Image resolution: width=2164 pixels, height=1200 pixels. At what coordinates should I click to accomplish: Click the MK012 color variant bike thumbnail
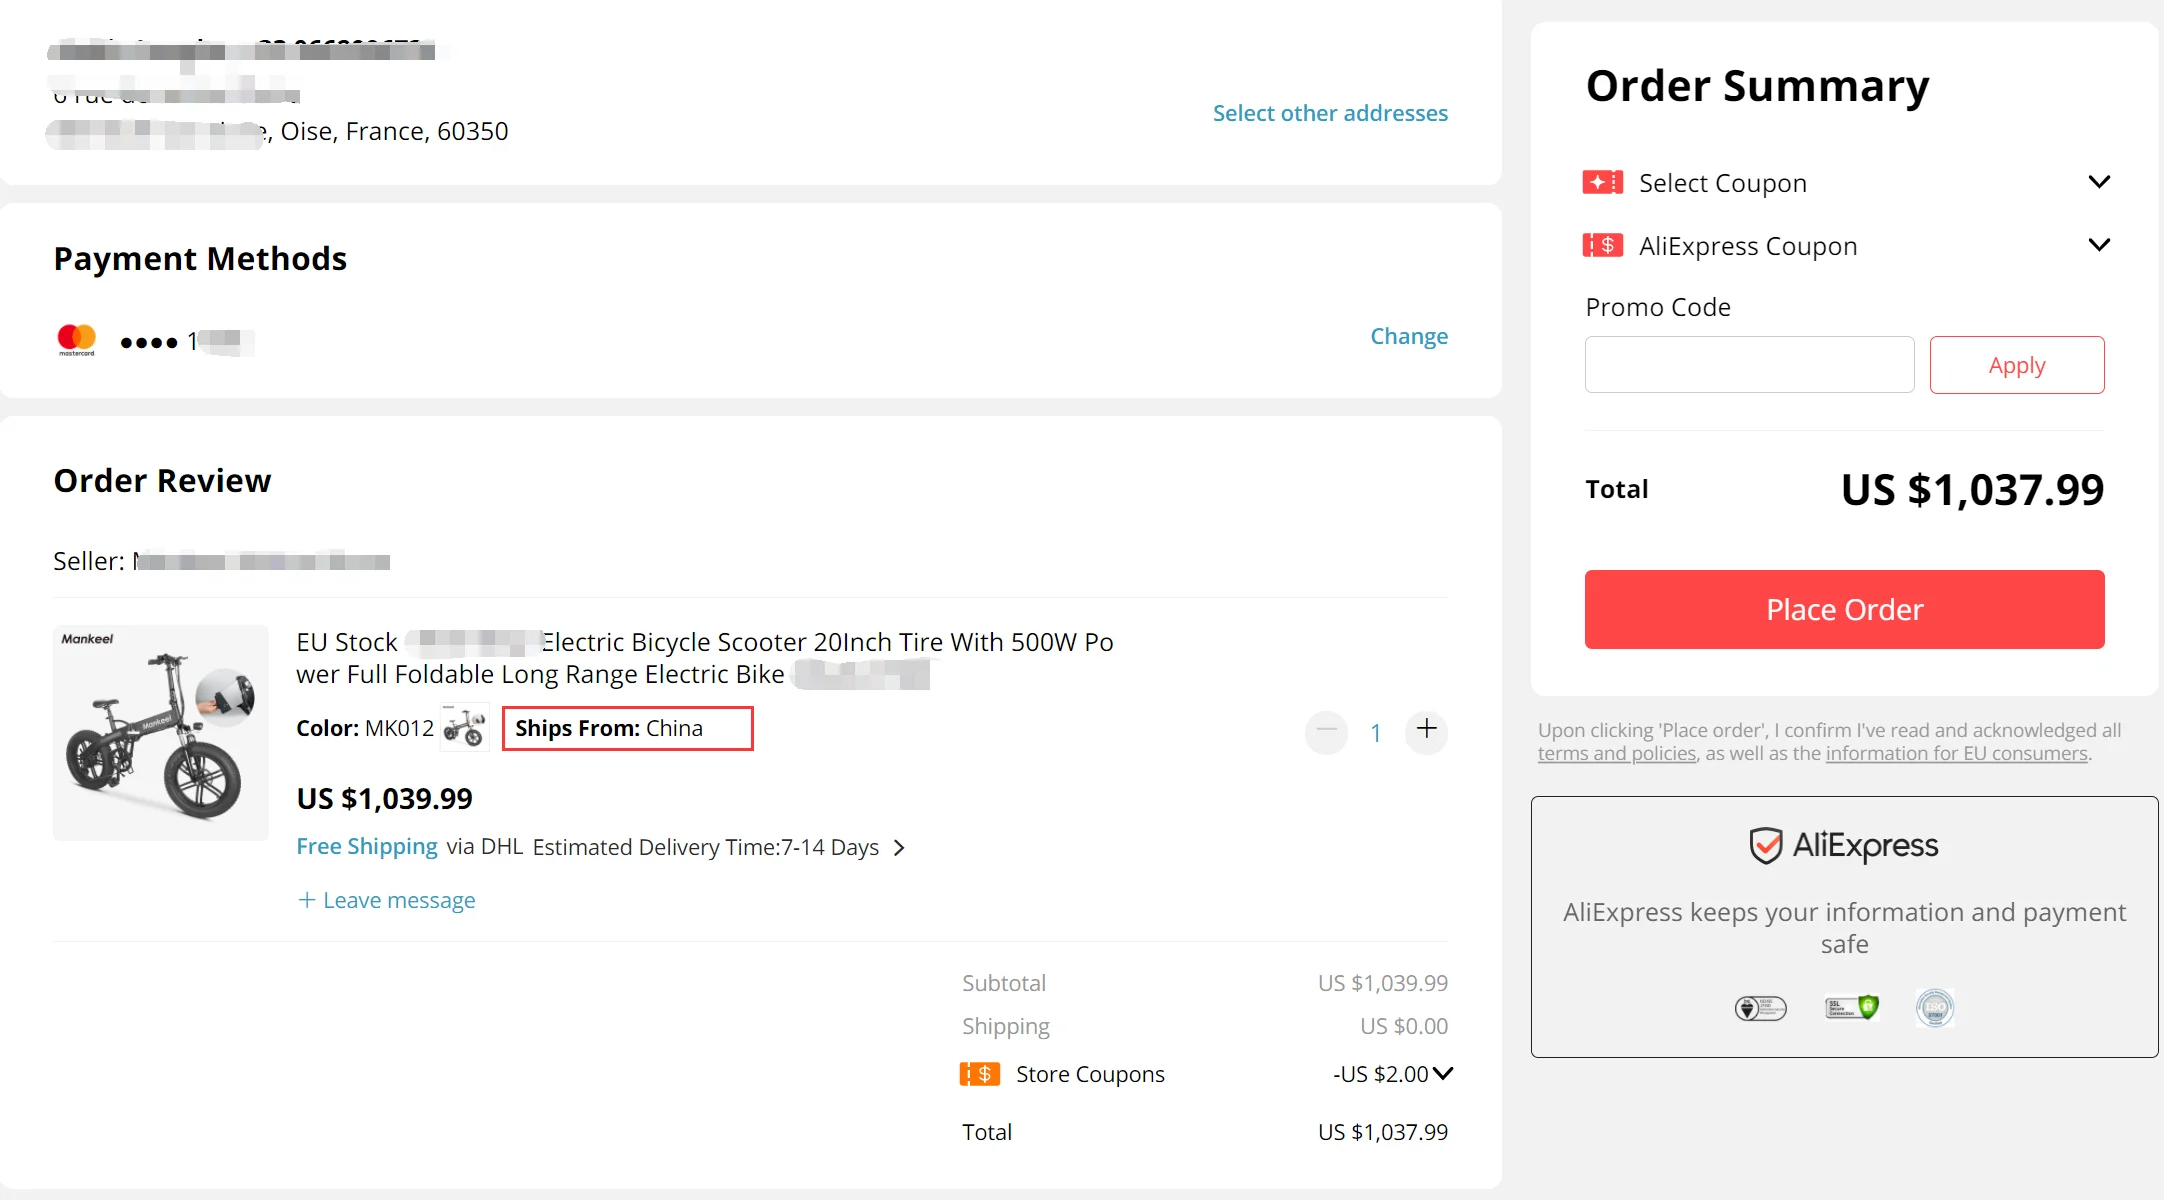[x=464, y=727]
